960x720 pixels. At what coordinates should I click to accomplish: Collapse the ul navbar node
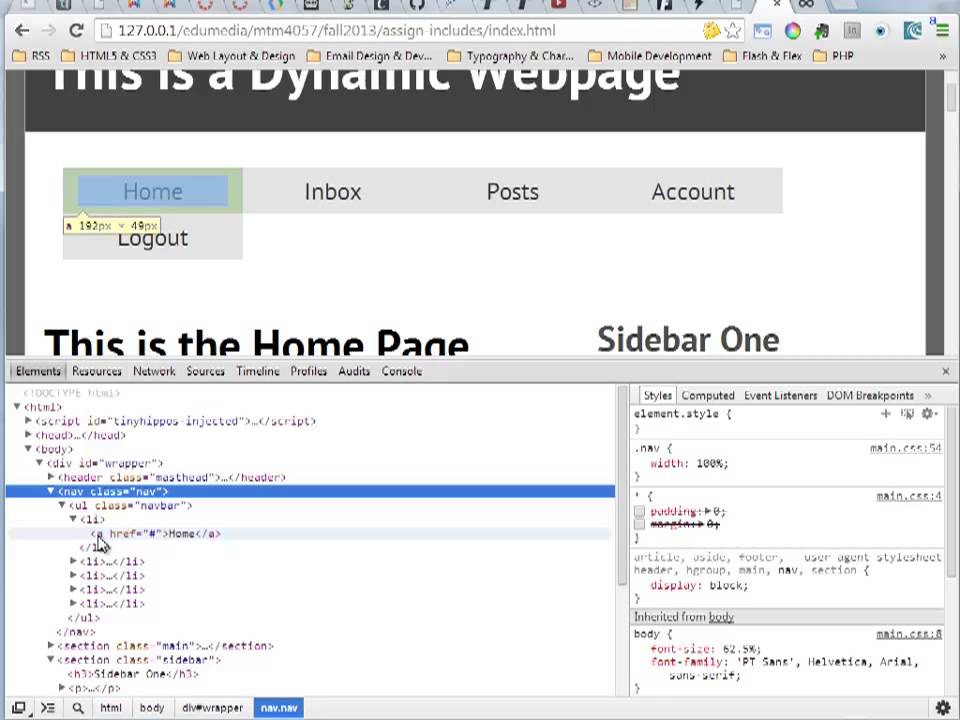pyautogui.click(x=62, y=505)
